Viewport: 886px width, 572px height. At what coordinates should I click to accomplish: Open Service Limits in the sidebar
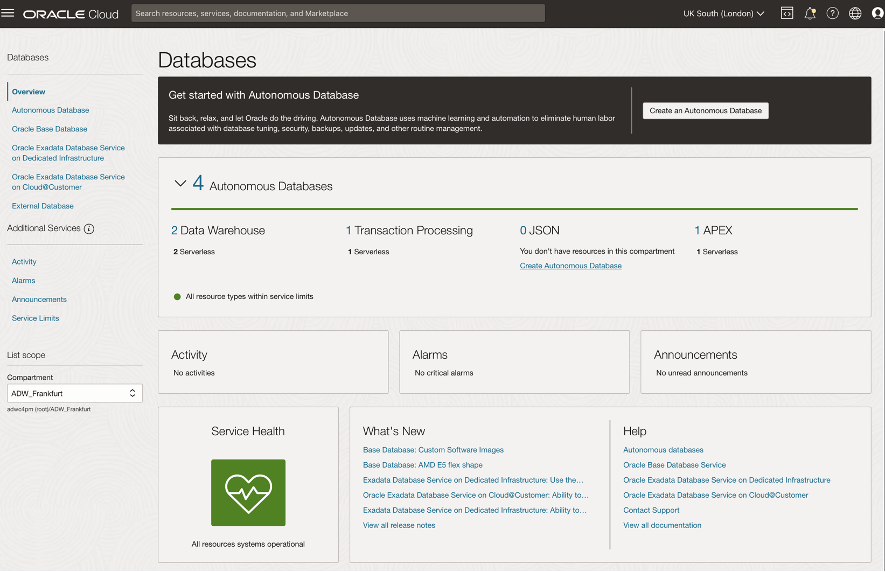pyautogui.click(x=35, y=318)
